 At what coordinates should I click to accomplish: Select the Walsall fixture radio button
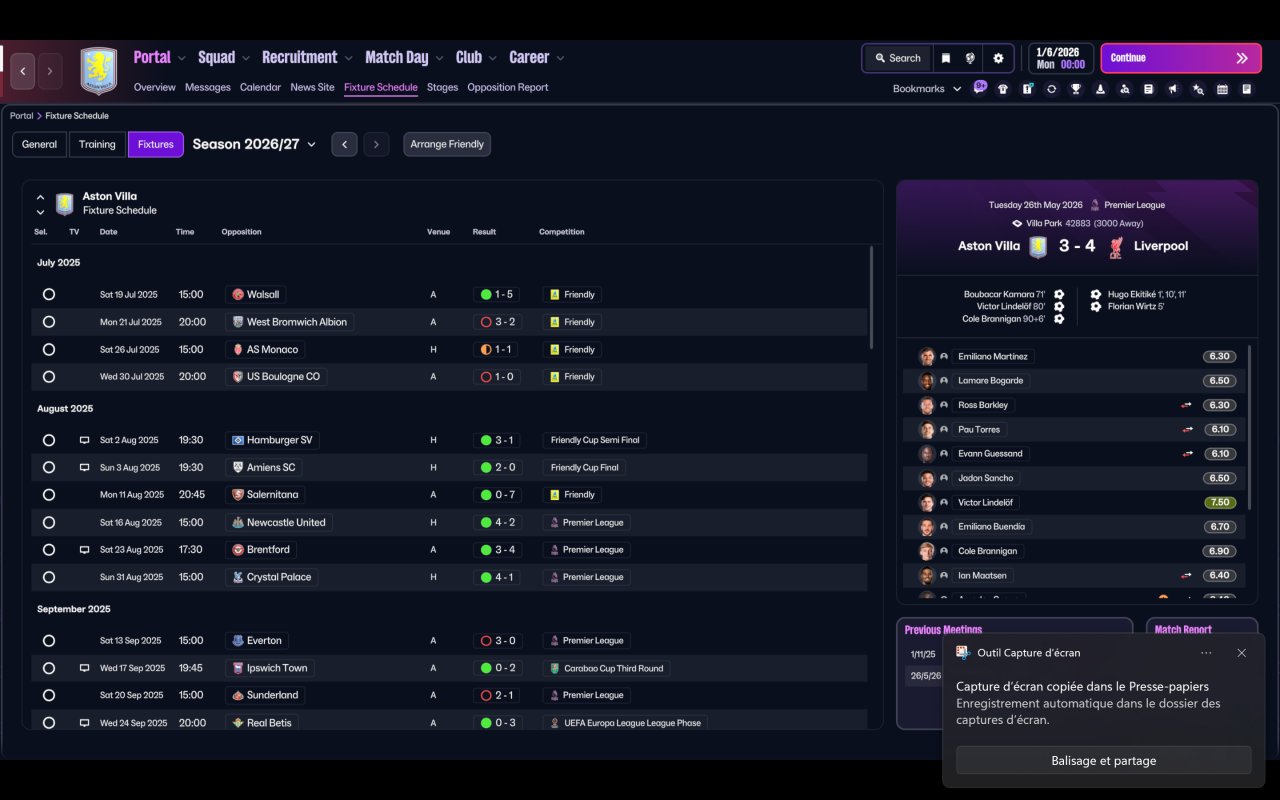(x=49, y=295)
